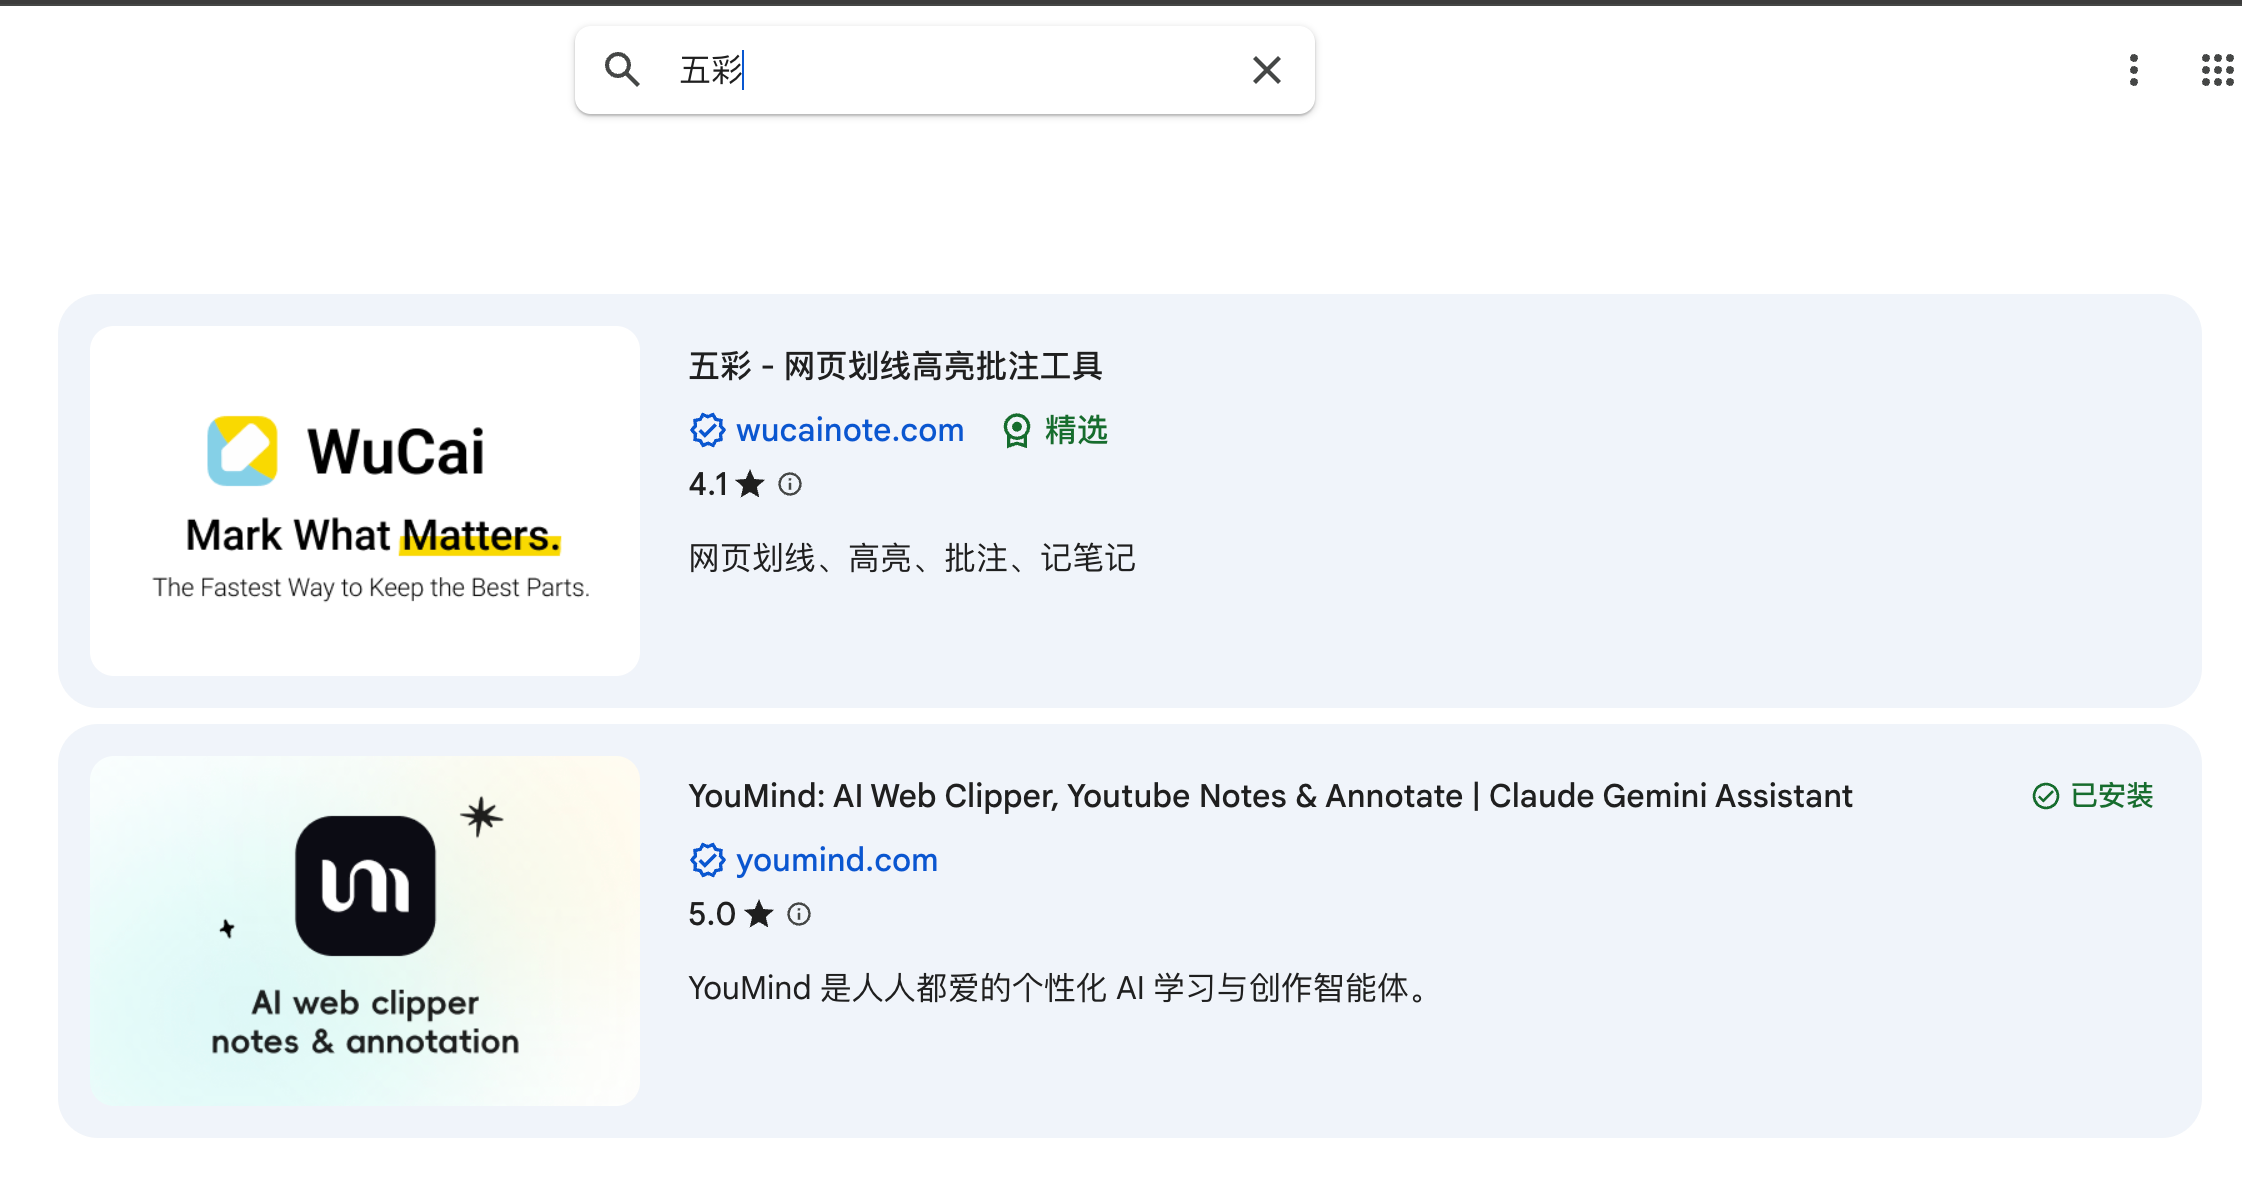Click the 精选 featured ribbon icon
Image resolution: width=2242 pixels, height=1200 pixels.
pos(1017,431)
